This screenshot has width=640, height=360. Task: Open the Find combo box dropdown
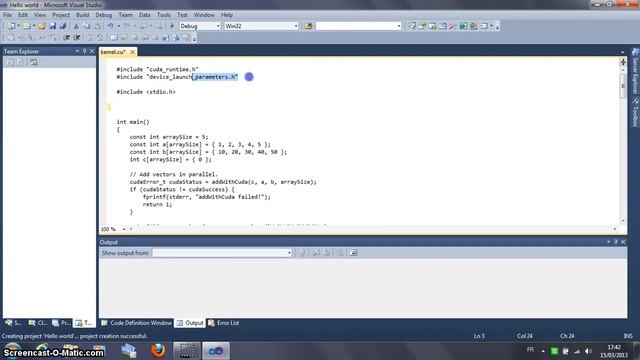coord(399,26)
